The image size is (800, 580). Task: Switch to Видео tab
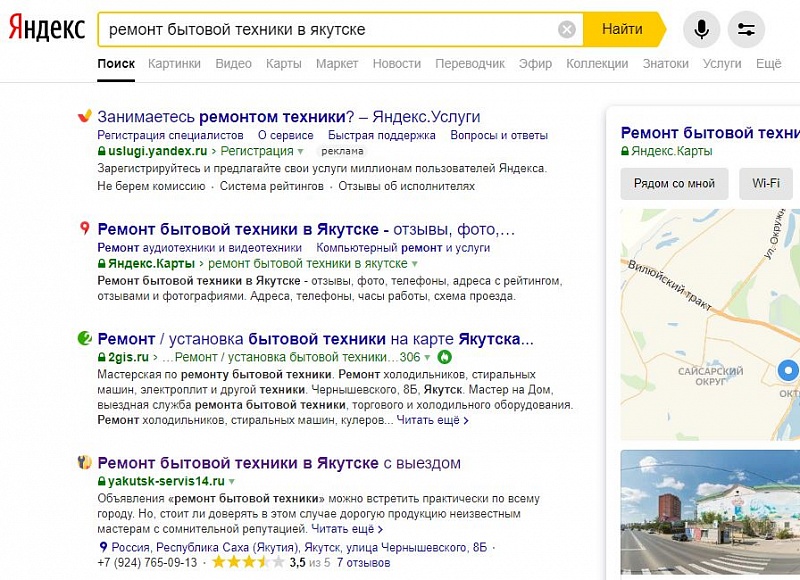(x=233, y=64)
